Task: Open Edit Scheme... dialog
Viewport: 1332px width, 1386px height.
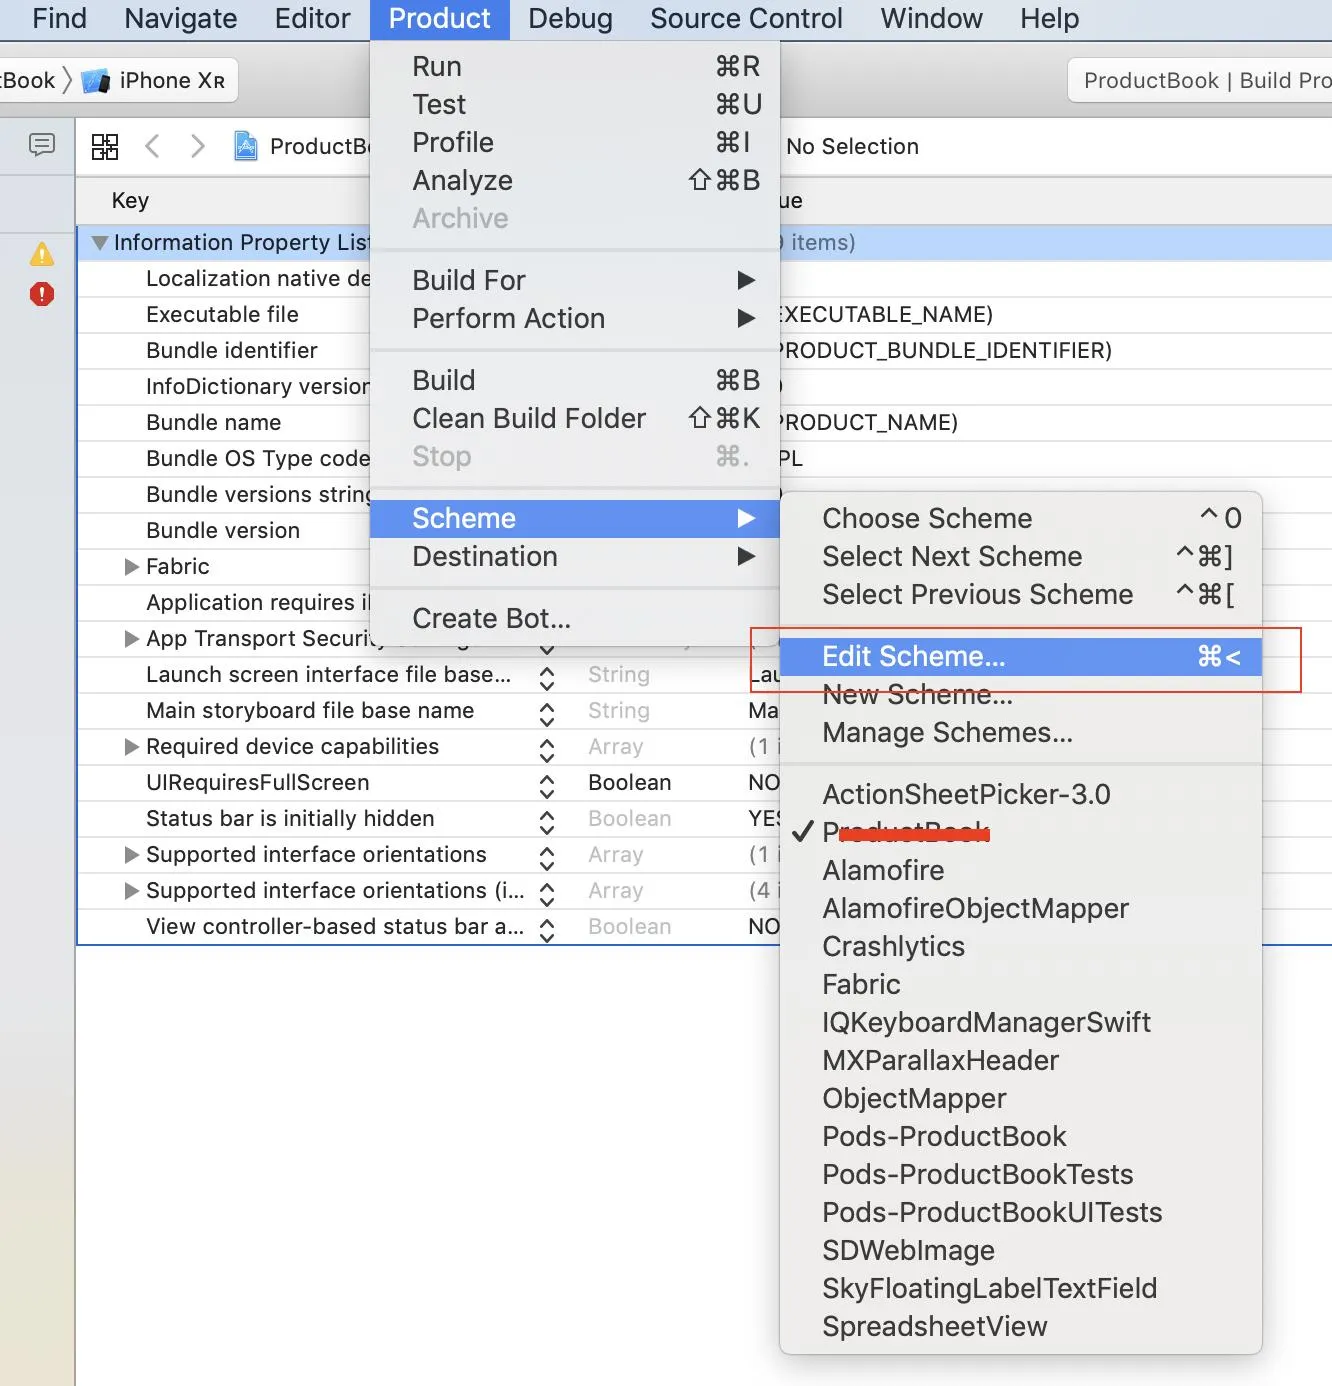Action: point(1021,656)
